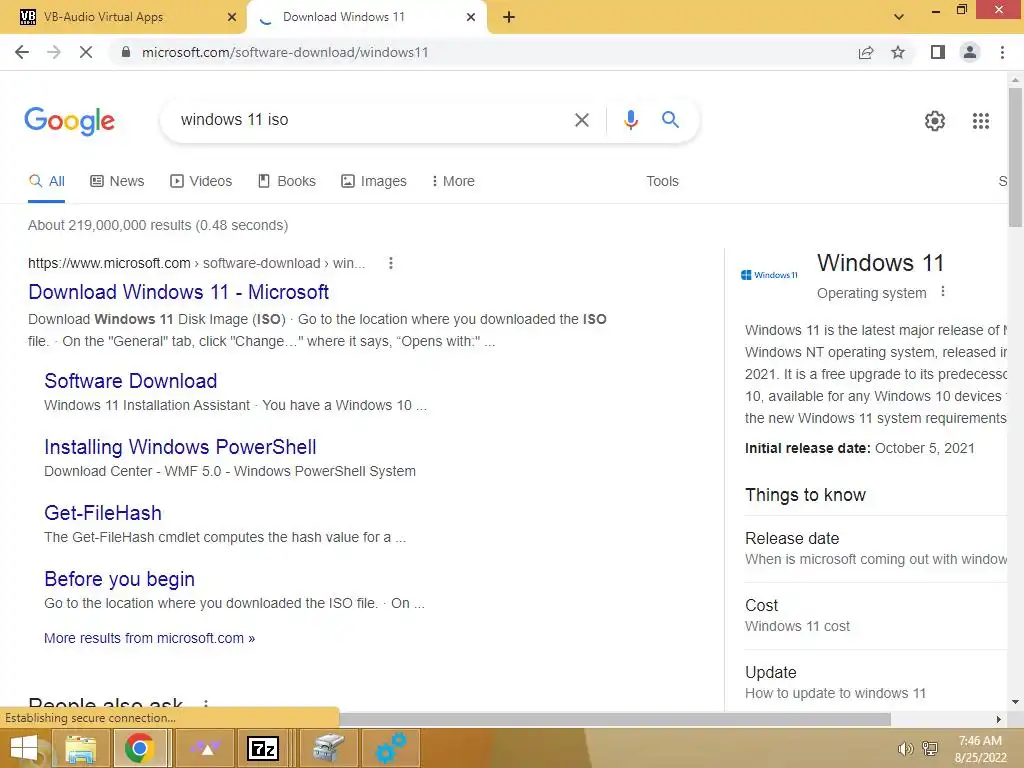Start voice search with microphone icon

[x=630, y=120]
